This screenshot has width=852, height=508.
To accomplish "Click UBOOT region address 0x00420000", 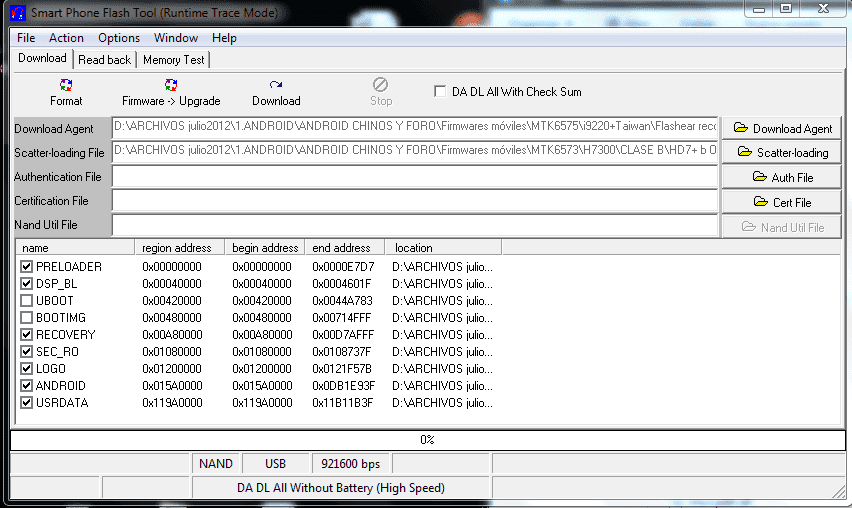I will [x=172, y=300].
